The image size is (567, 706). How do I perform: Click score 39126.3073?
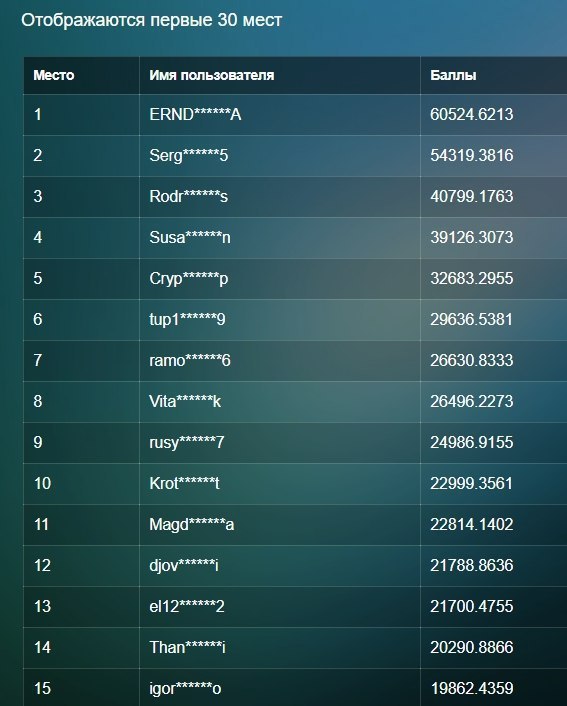pyautogui.click(x=472, y=237)
